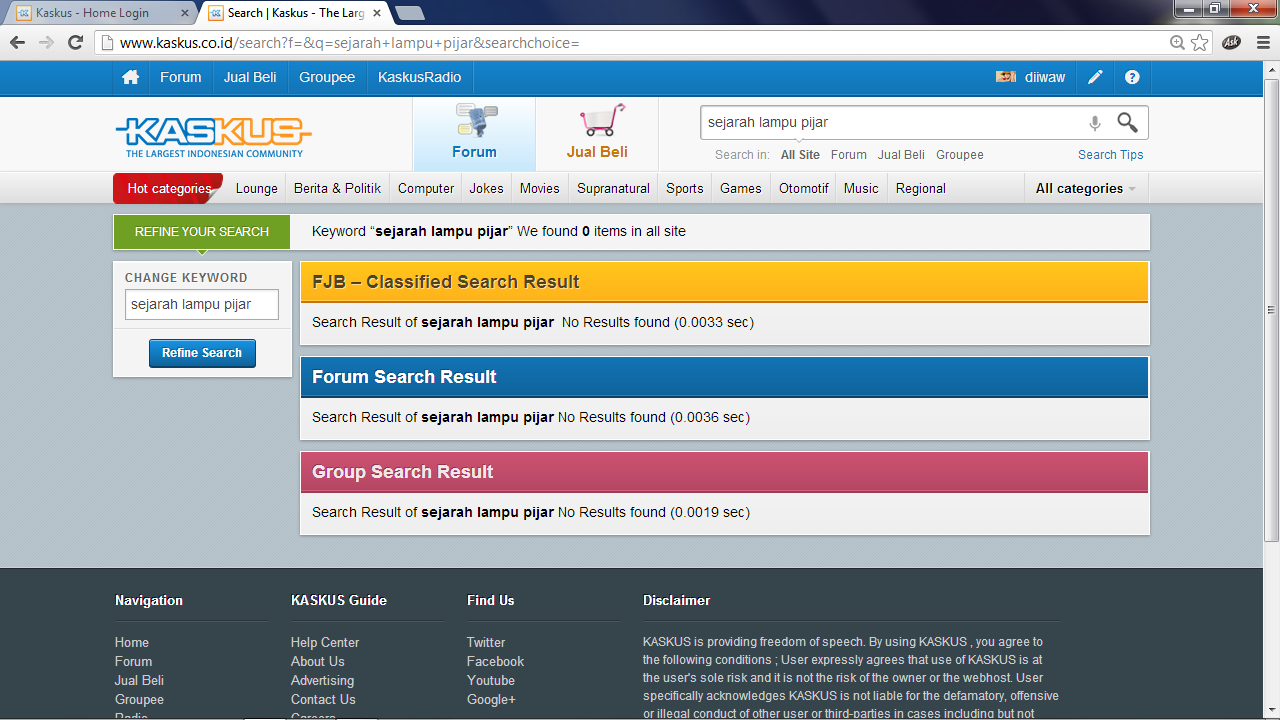Click the zoom magnifier icon in address bar

pyautogui.click(x=1178, y=43)
